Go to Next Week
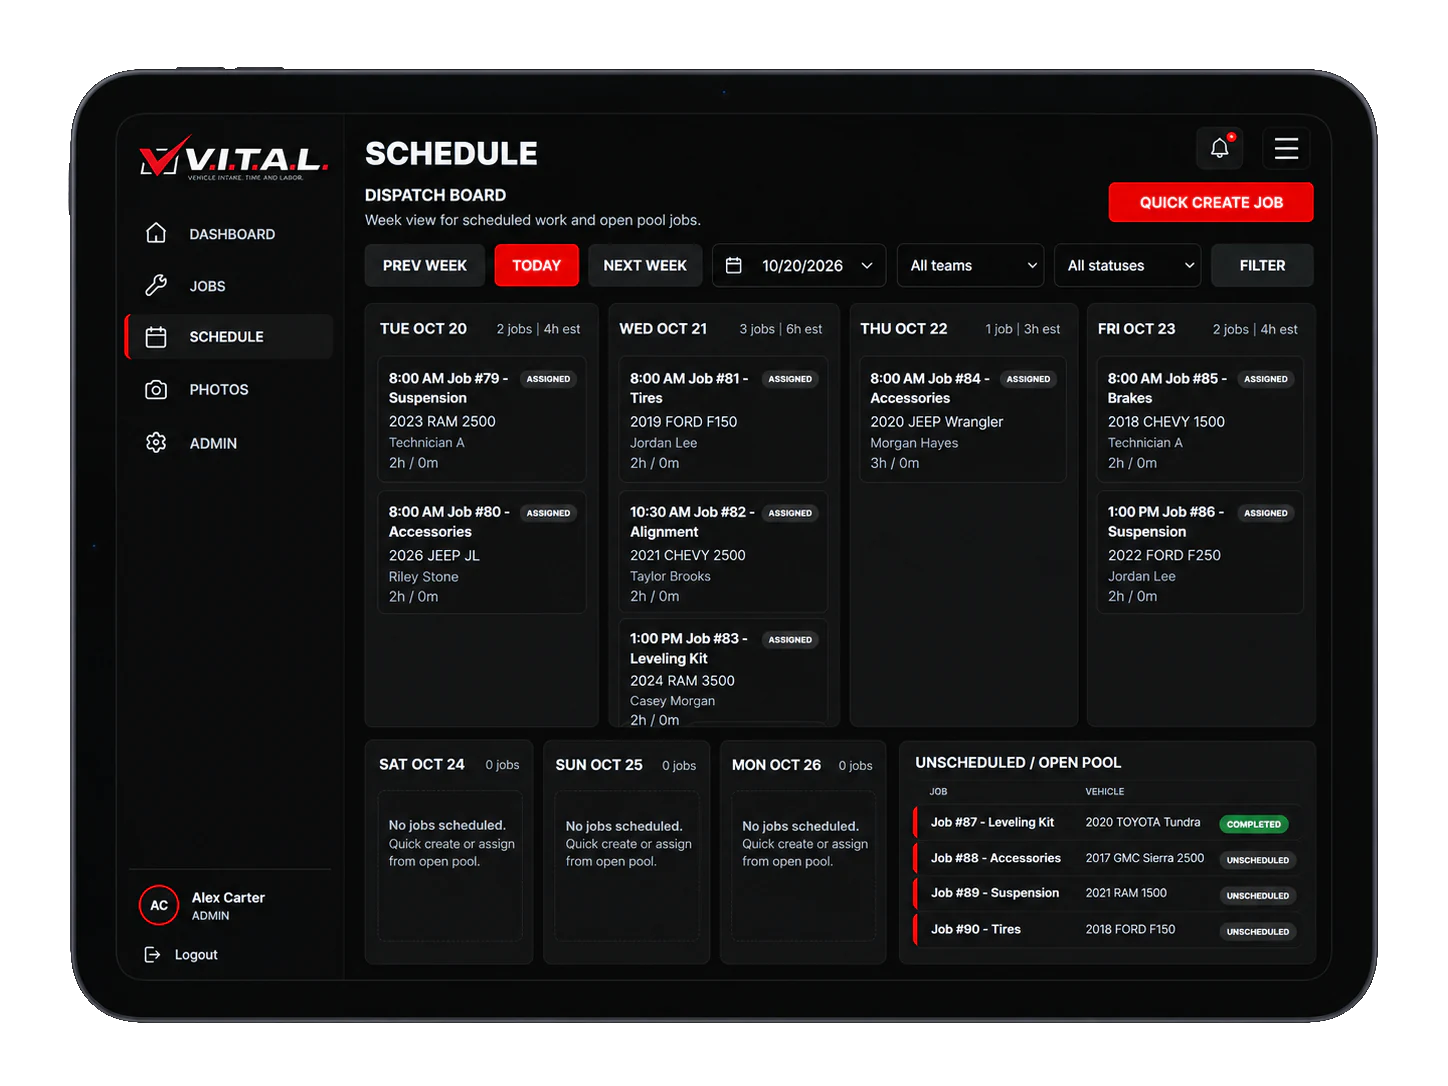 pyautogui.click(x=645, y=265)
